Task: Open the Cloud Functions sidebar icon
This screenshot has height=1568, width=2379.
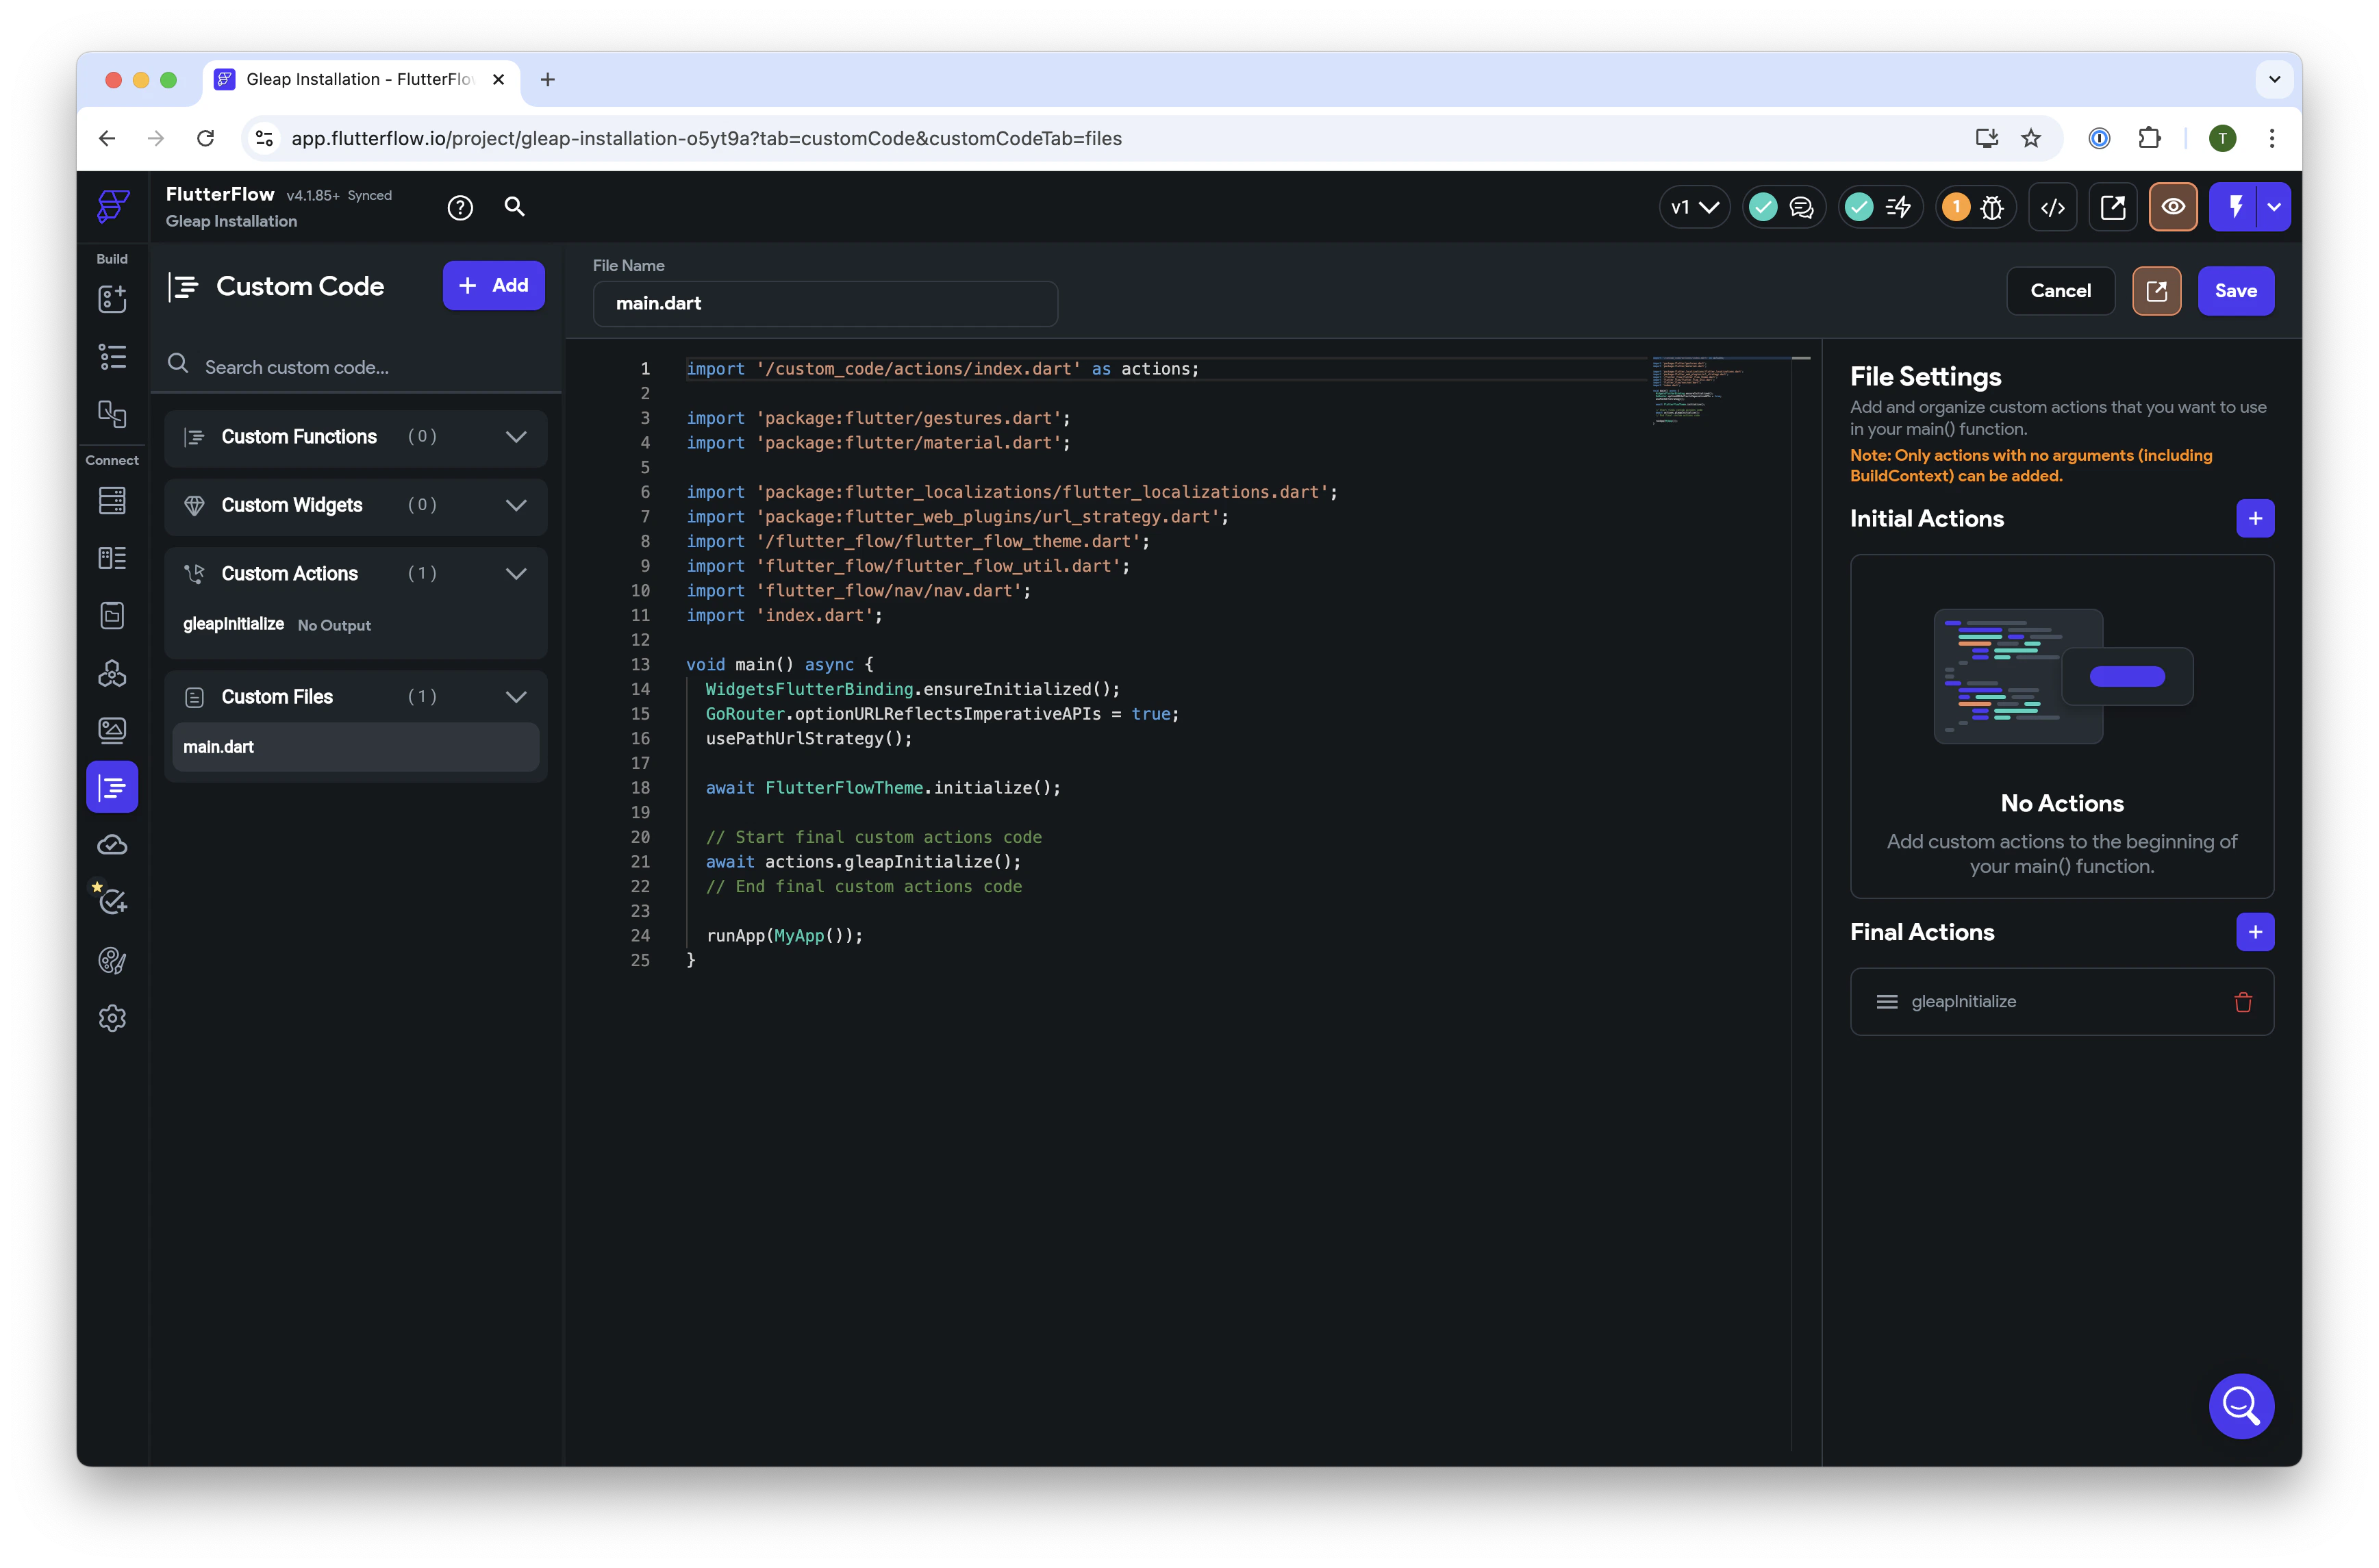Action: point(112,845)
